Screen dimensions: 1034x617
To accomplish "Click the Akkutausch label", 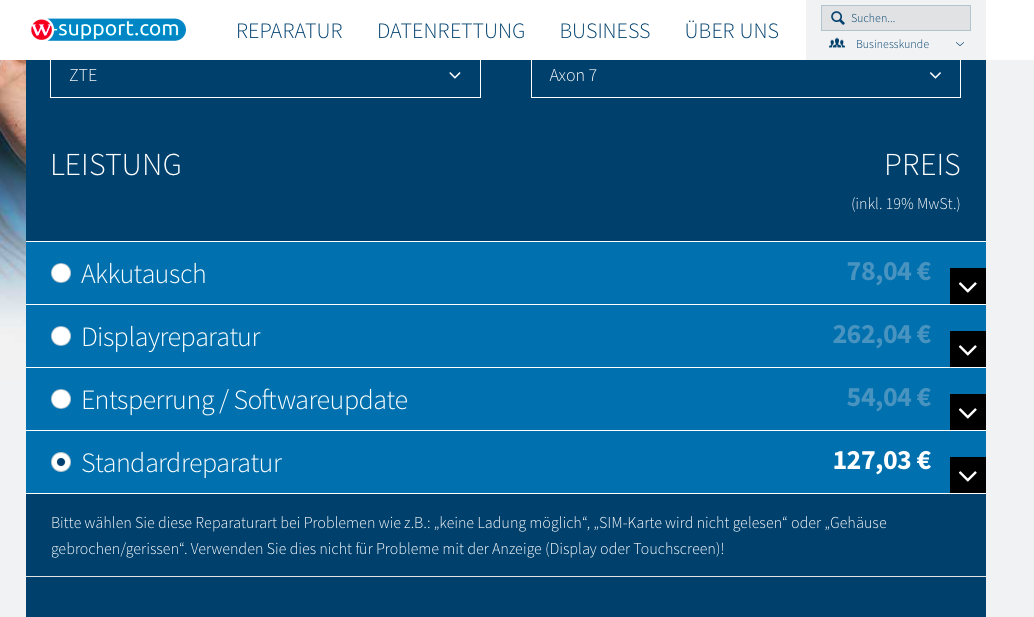I will [x=144, y=274].
